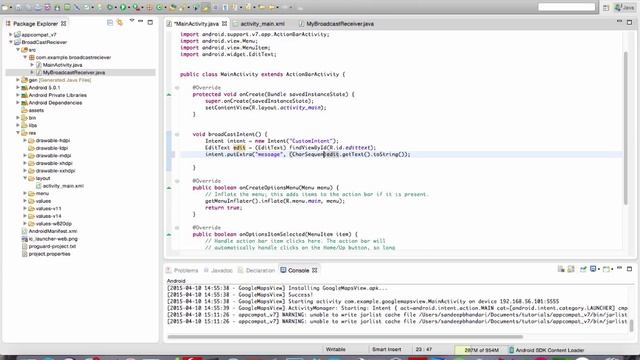Screen dimensions: 640x360
Task: Expand Android Private Libraries
Action: coord(18,95)
